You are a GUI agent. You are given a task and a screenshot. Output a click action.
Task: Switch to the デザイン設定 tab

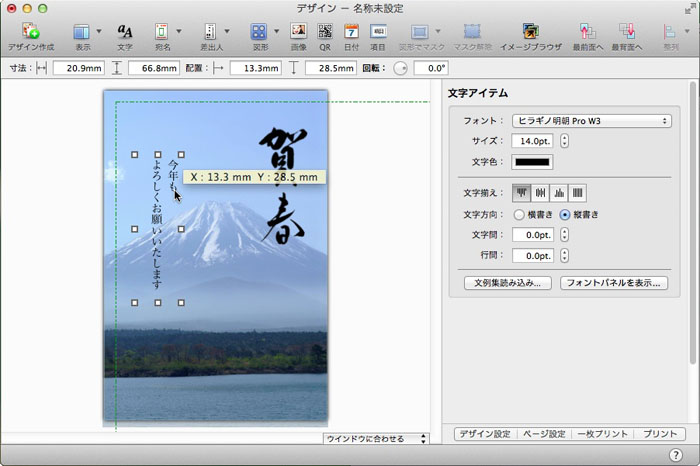click(x=485, y=434)
